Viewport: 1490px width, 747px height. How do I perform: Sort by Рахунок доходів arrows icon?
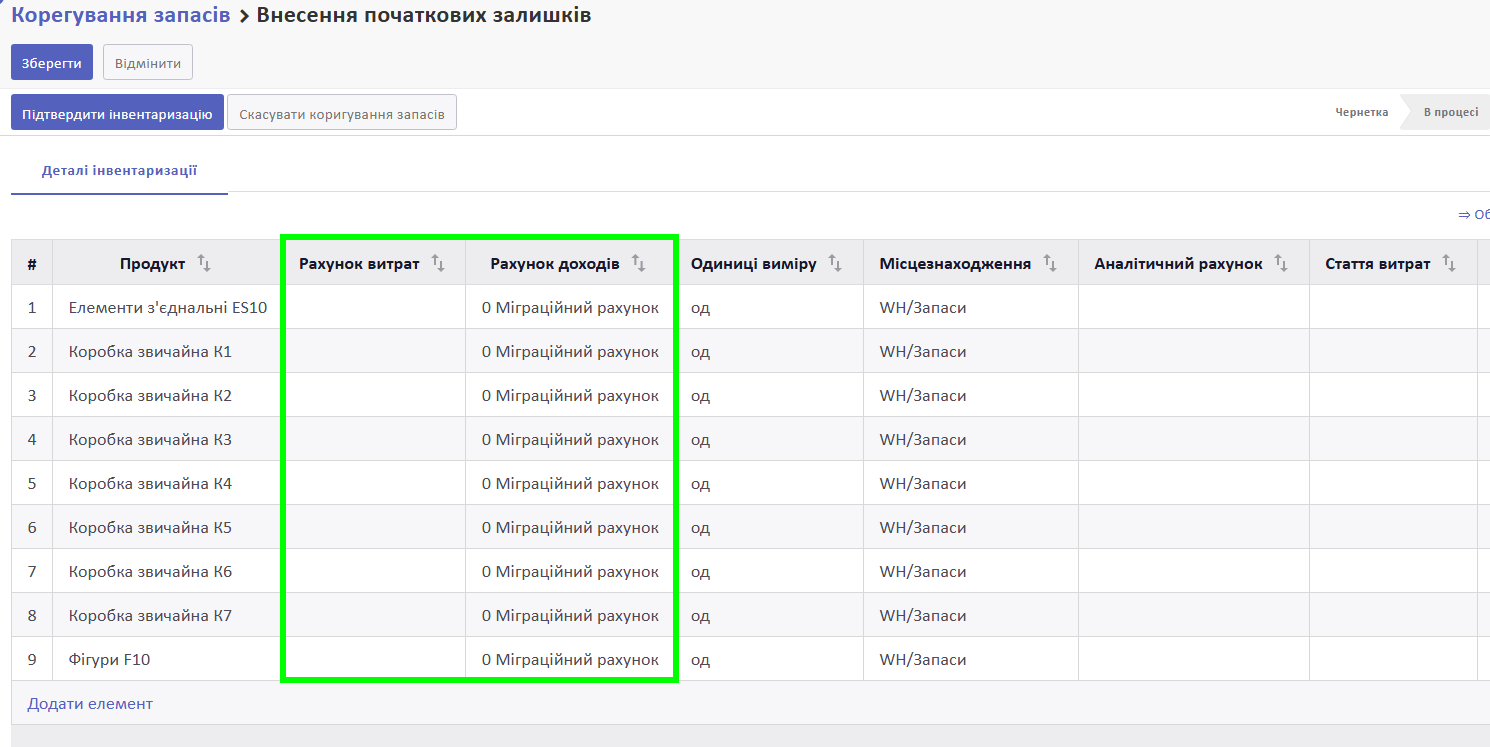click(x=639, y=263)
